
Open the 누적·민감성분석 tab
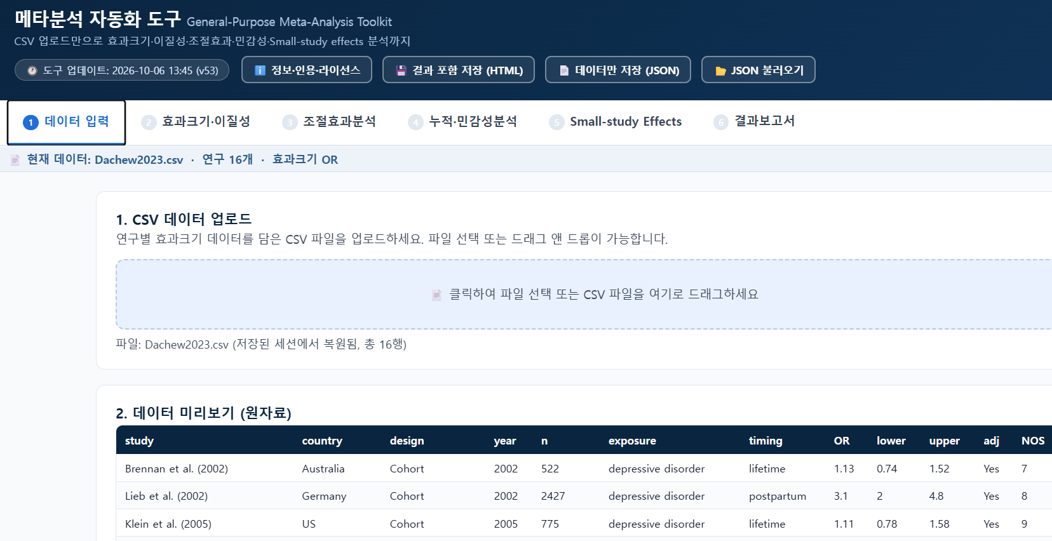(463, 122)
